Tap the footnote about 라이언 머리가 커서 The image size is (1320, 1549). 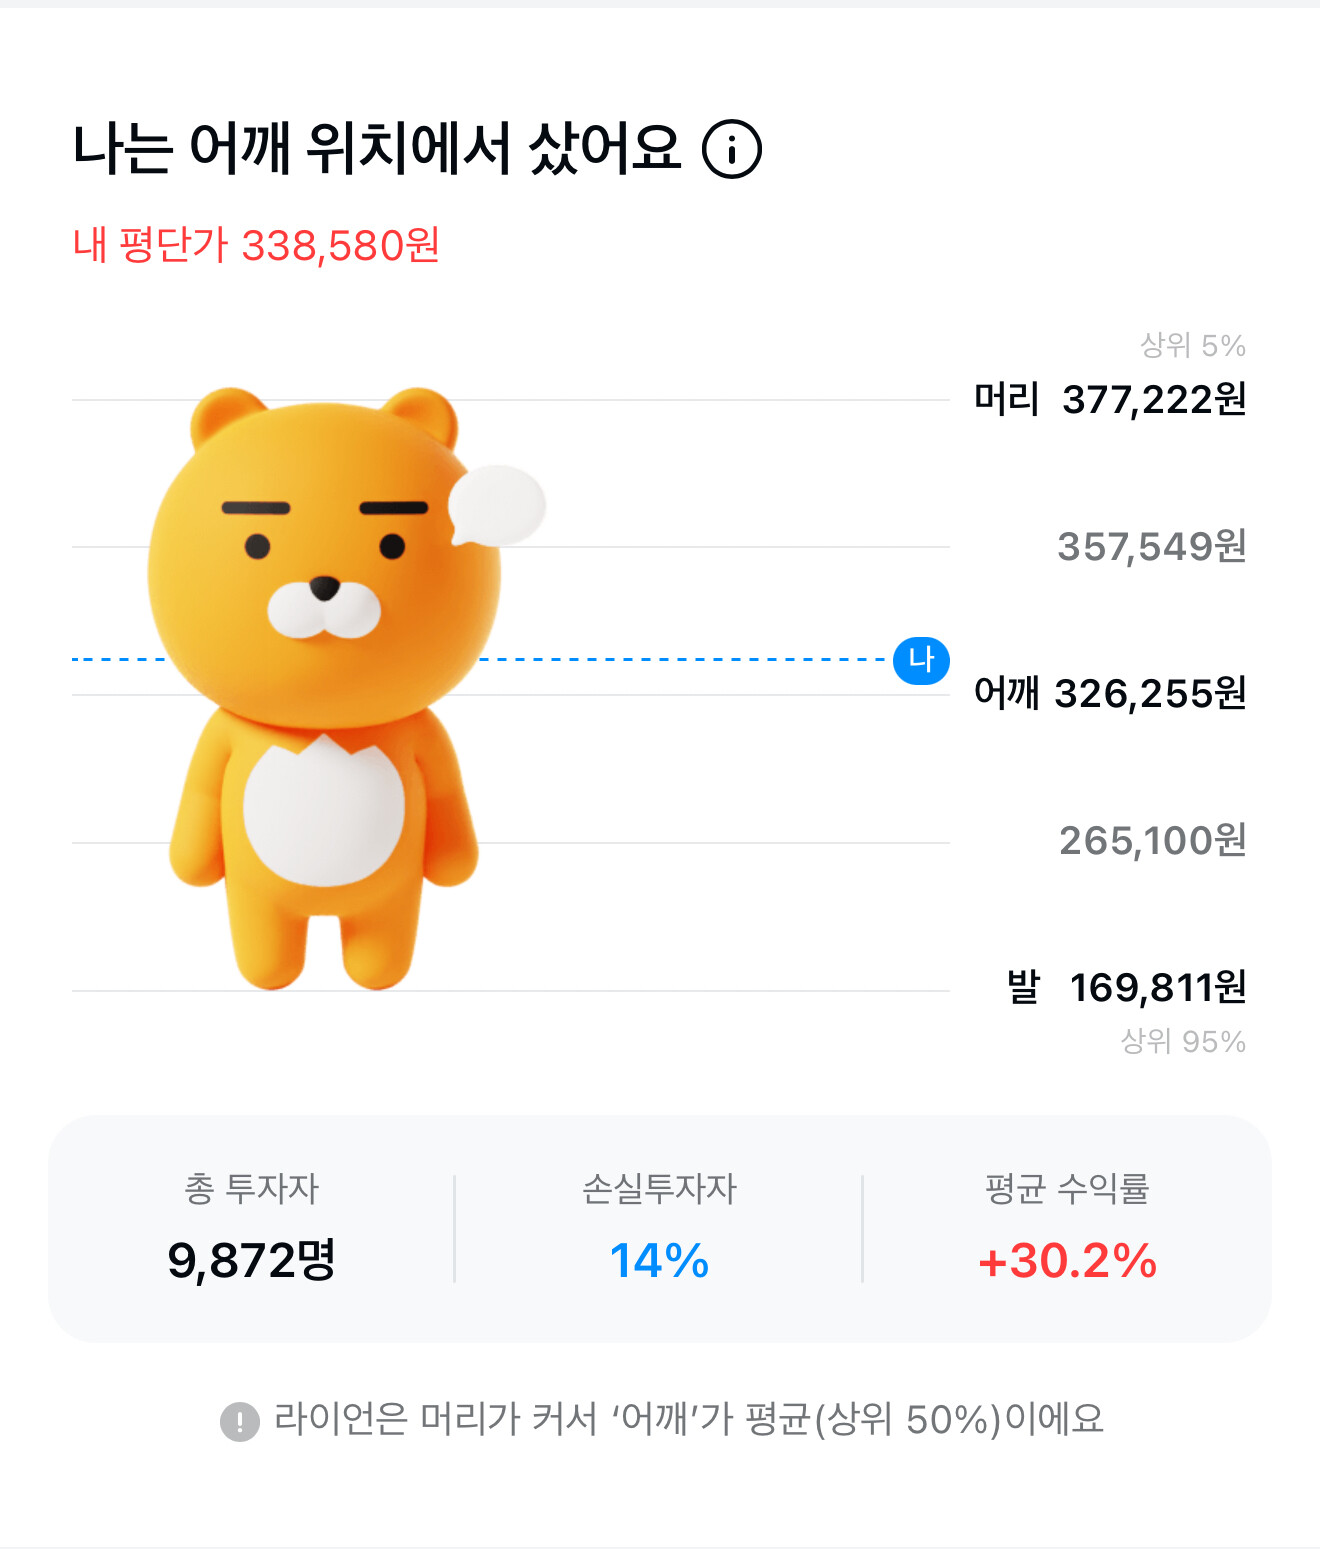click(x=688, y=1419)
